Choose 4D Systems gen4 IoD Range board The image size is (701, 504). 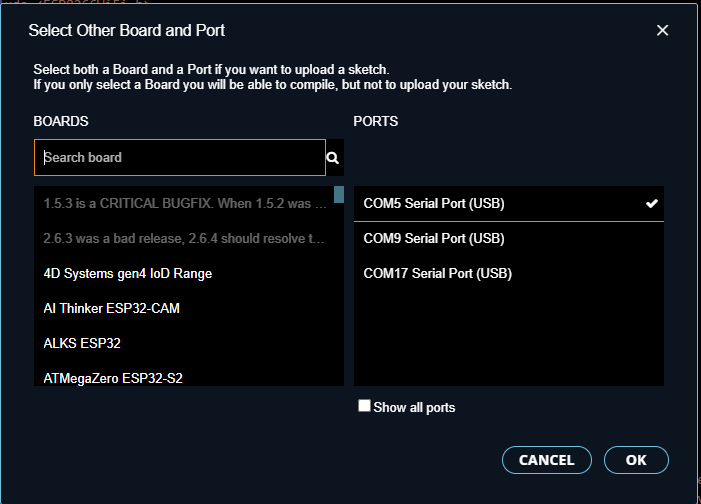184,273
